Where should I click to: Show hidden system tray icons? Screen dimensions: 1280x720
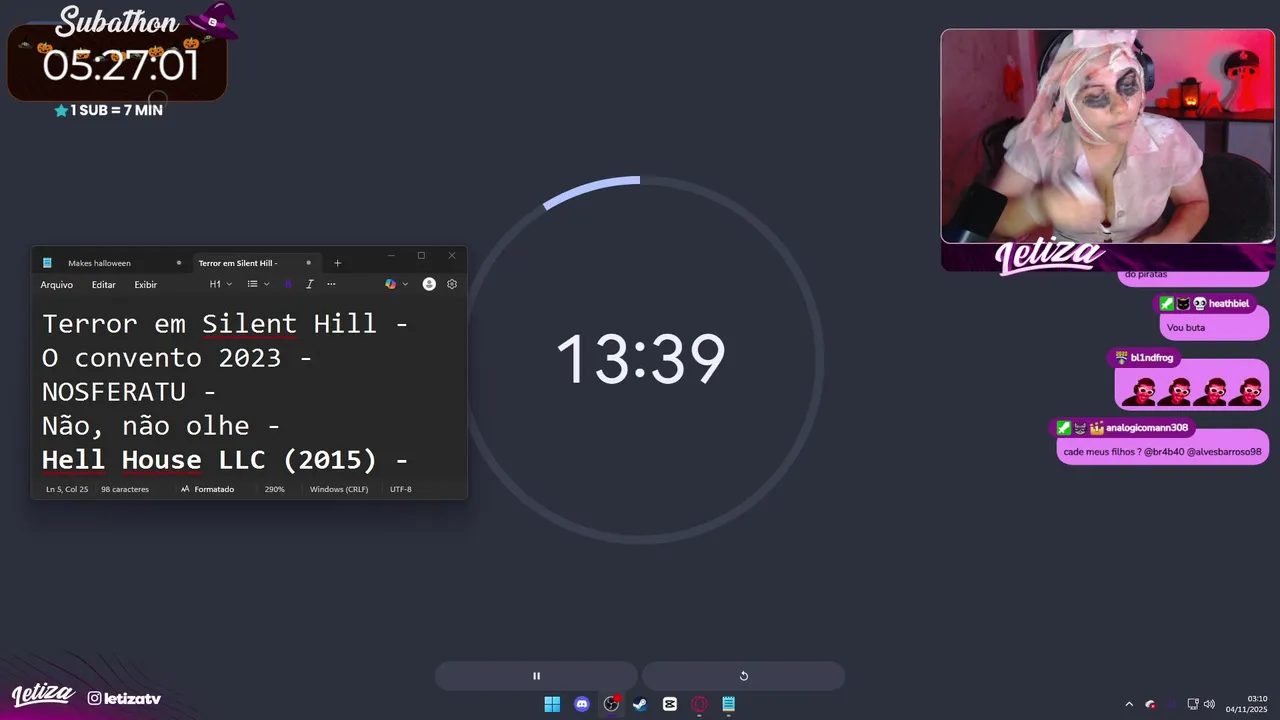(x=1129, y=704)
